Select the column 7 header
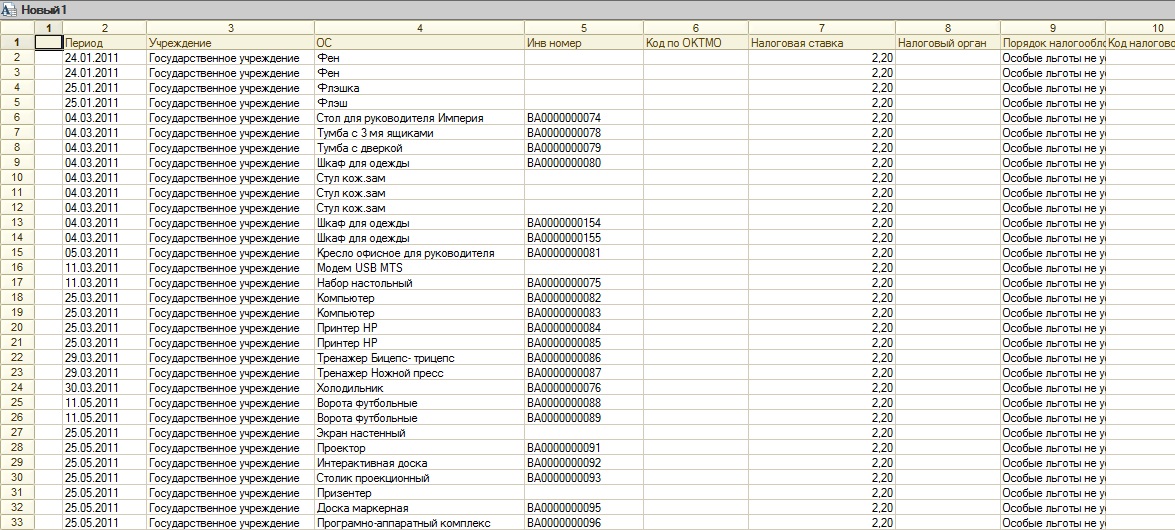The width and height of the screenshot is (1175, 530). (821, 27)
